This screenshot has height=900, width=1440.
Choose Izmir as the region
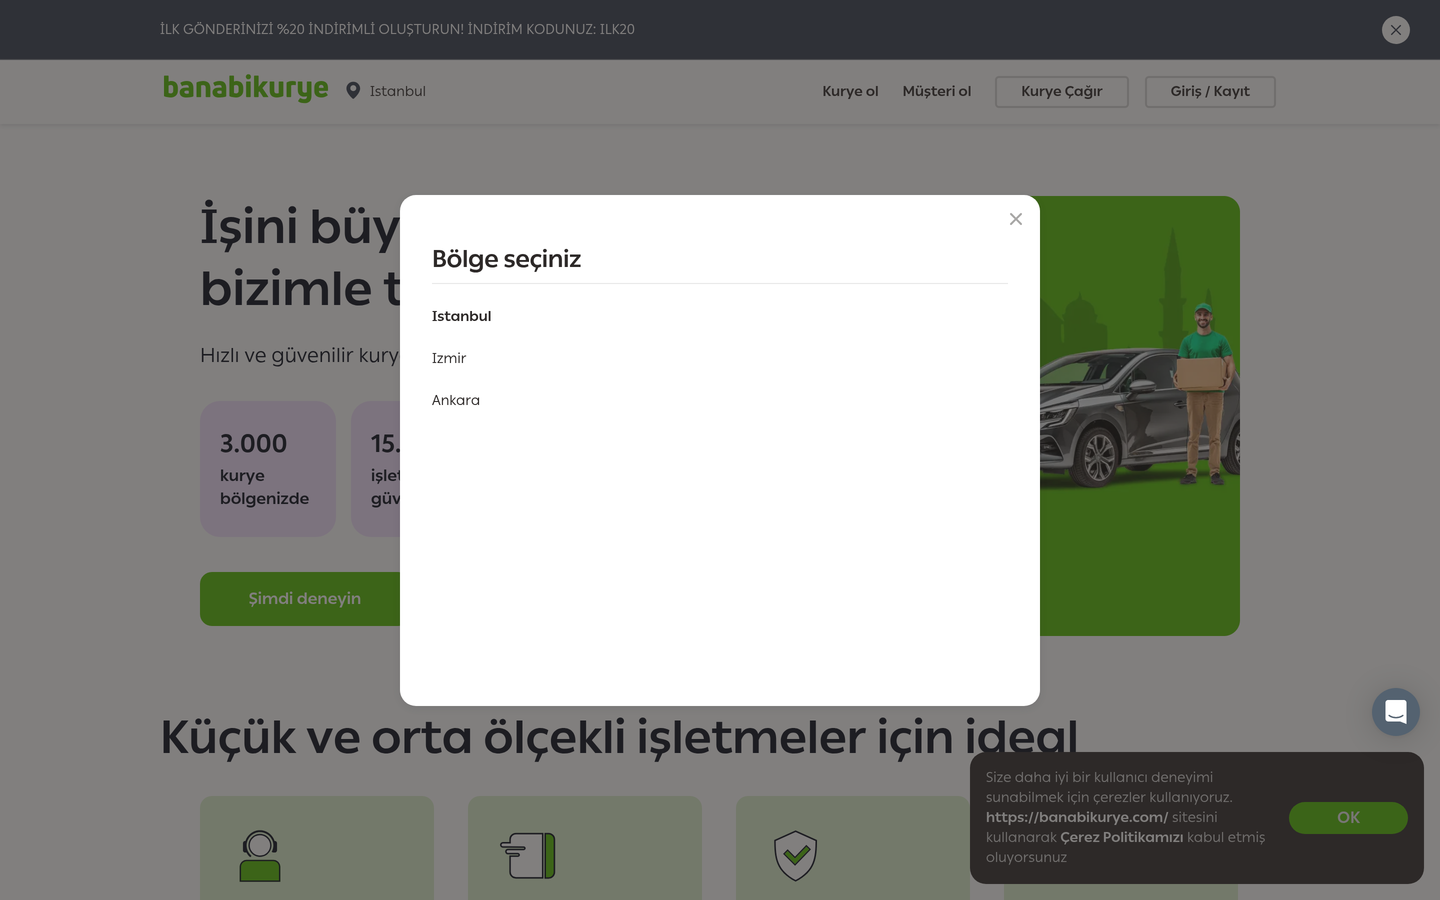pos(449,358)
